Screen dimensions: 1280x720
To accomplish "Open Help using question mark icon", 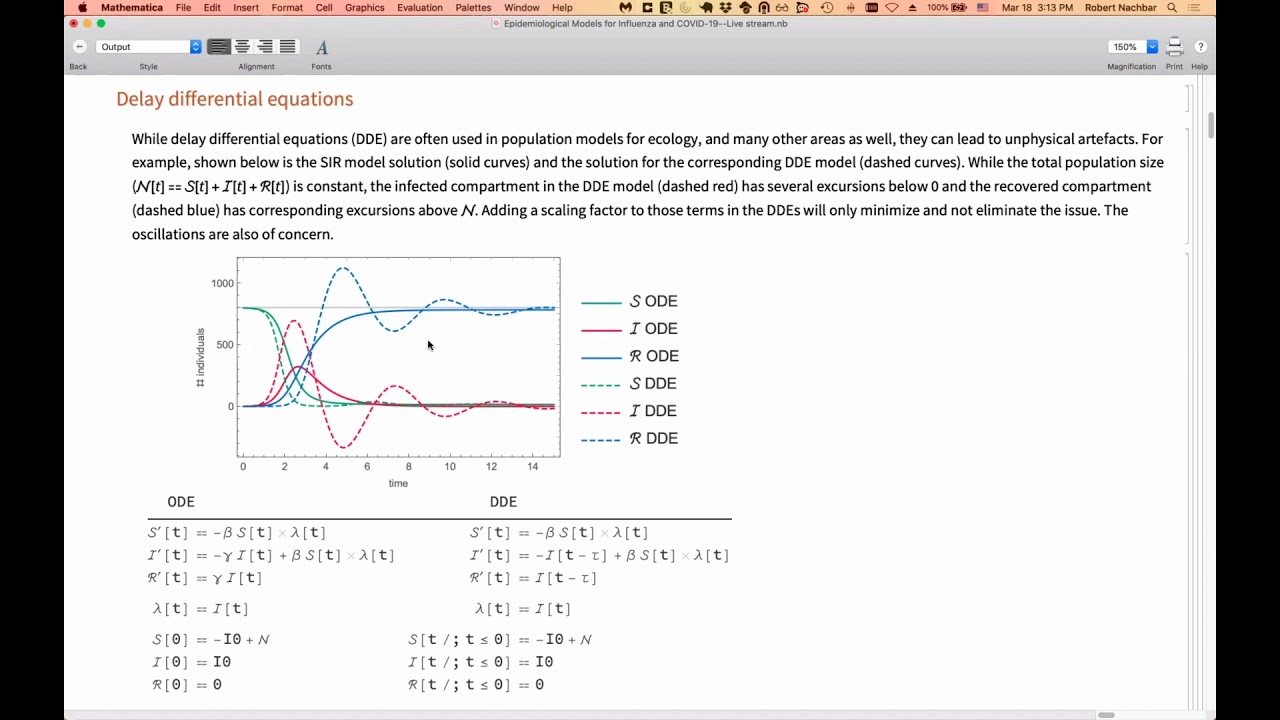I will point(1200,47).
